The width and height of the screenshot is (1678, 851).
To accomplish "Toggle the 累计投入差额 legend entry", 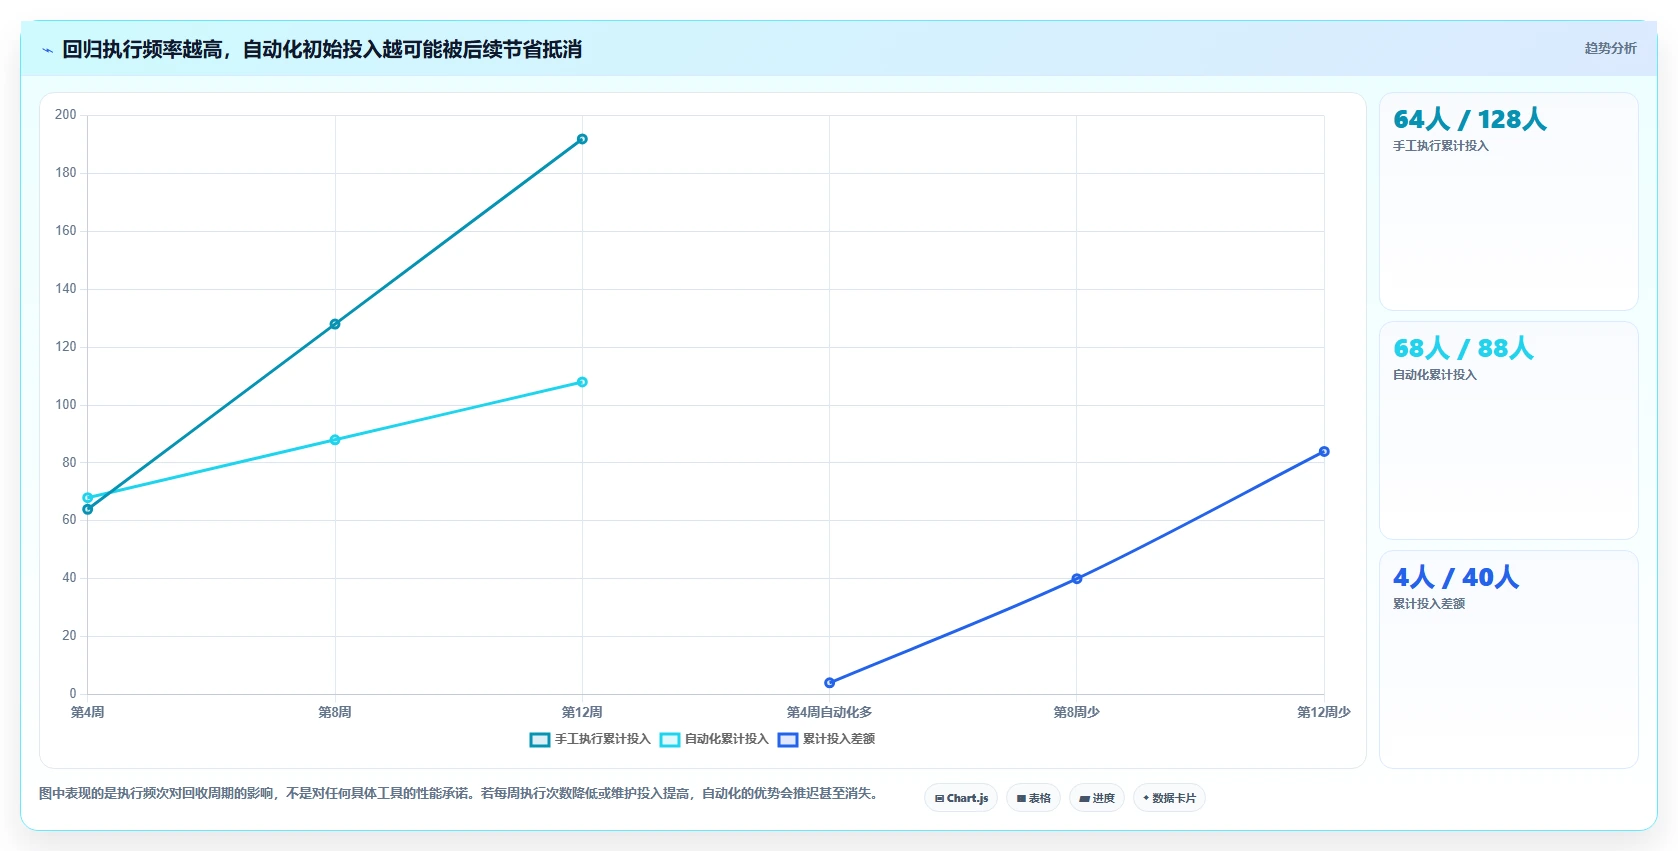I will [x=826, y=739].
